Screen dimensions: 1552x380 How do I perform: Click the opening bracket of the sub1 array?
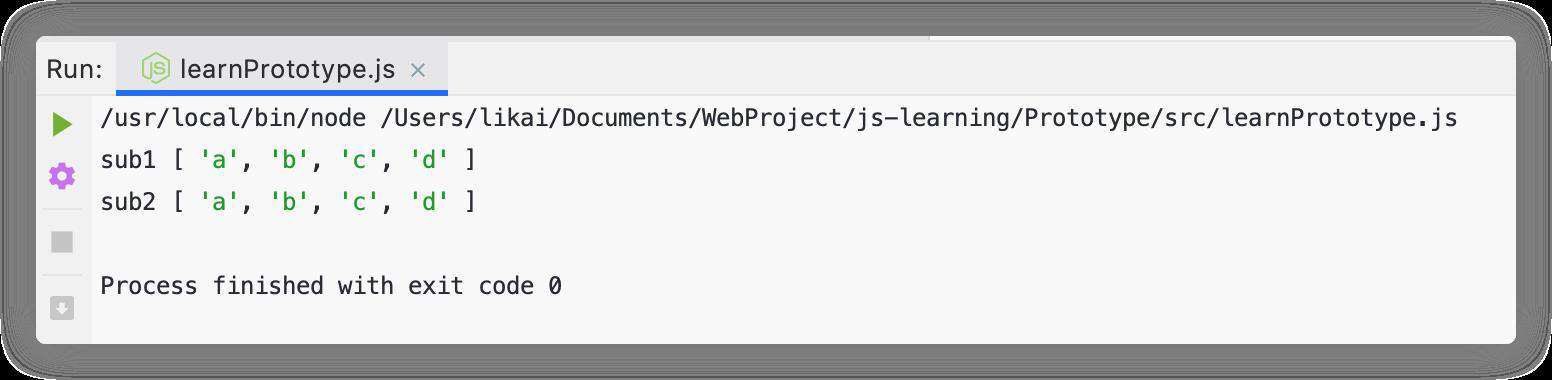[178, 160]
